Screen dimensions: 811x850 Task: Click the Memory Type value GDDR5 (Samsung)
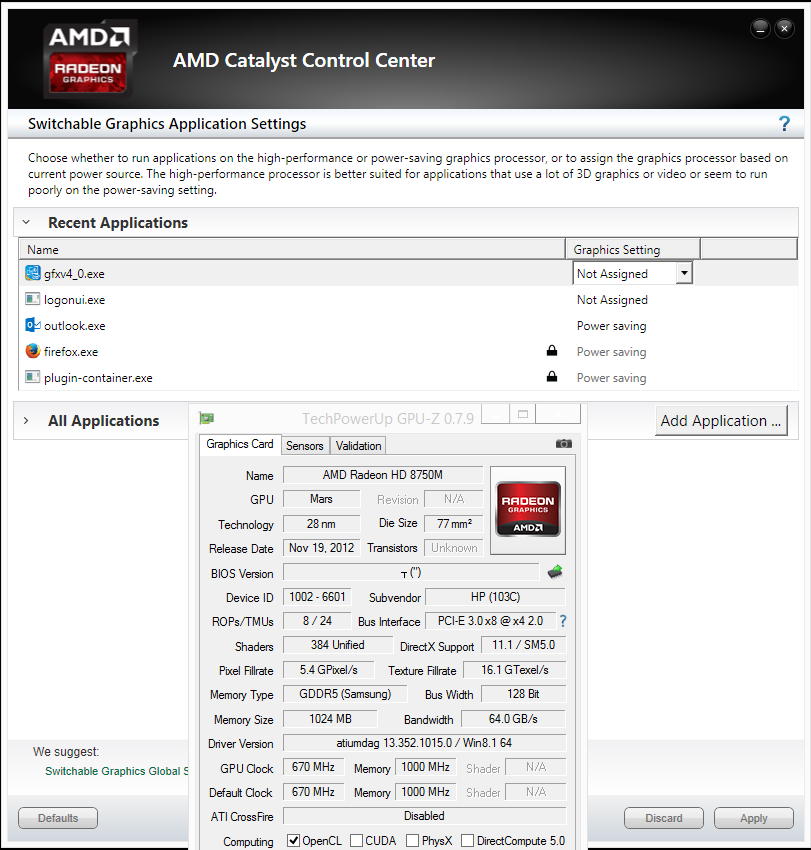[345, 694]
